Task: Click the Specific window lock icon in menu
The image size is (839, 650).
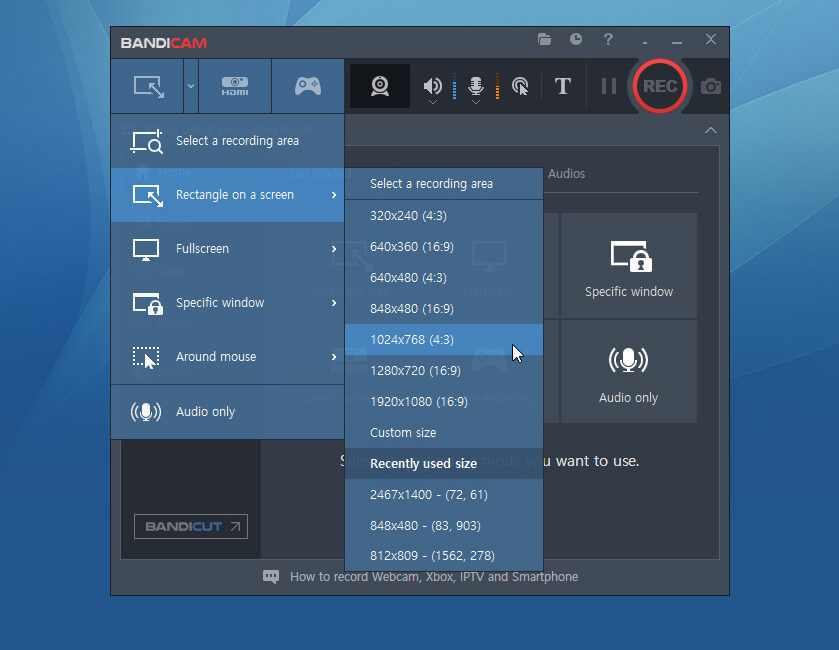Action: tap(148, 303)
